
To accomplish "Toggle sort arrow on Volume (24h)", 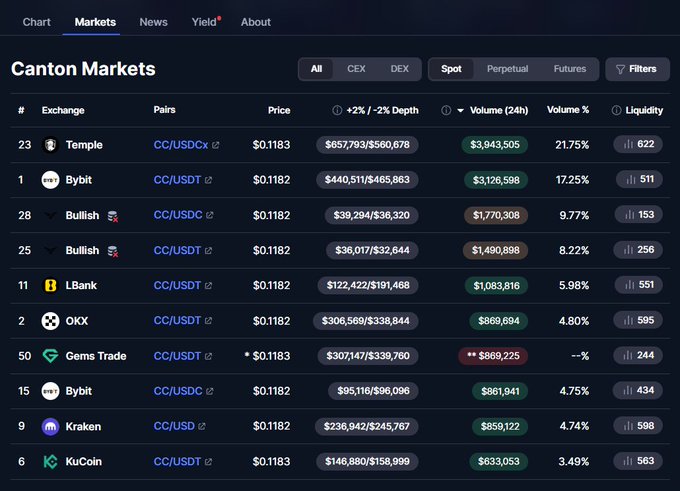I will tap(461, 111).
